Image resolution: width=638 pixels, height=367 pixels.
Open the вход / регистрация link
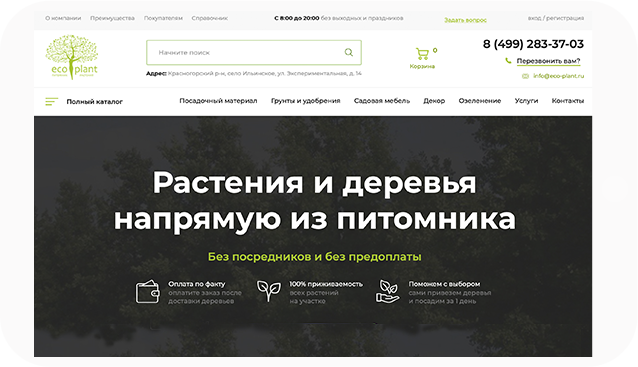point(556,18)
